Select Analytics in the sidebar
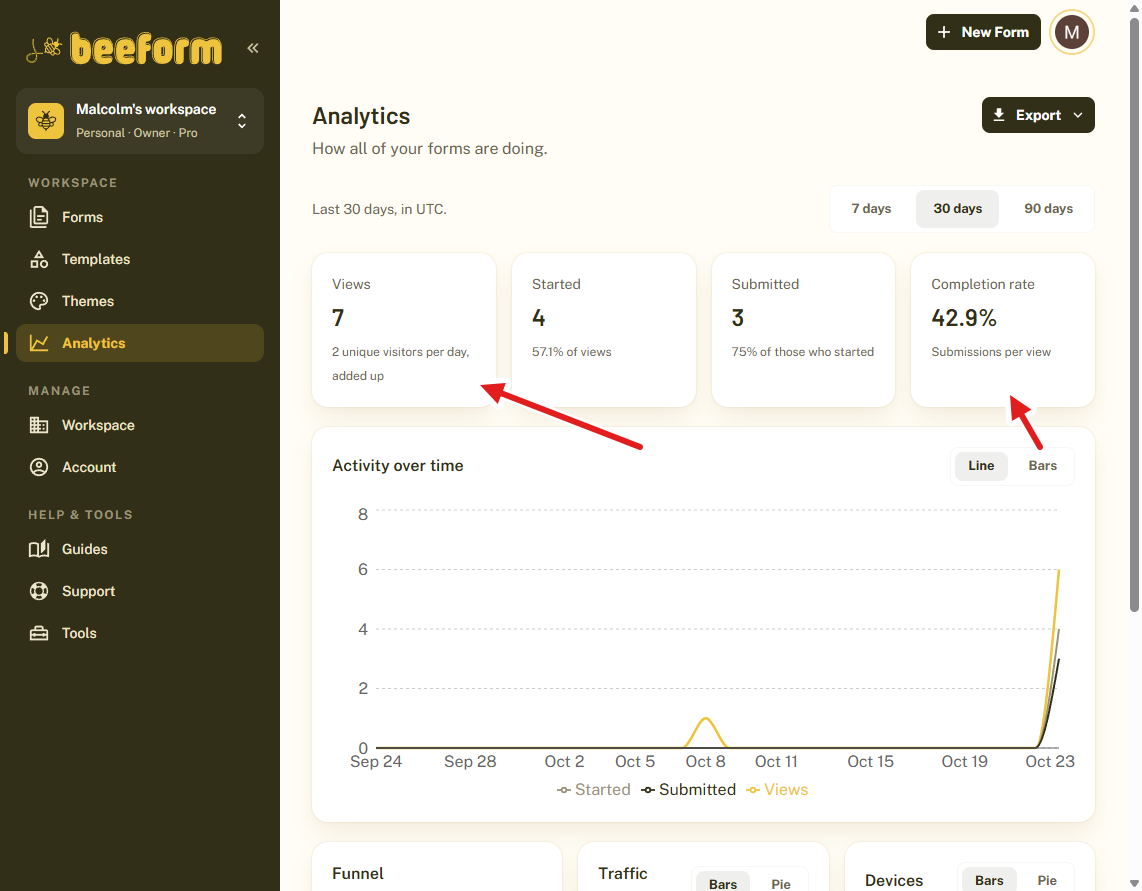The height and width of the screenshot is (891, 1142). (140, 343)
